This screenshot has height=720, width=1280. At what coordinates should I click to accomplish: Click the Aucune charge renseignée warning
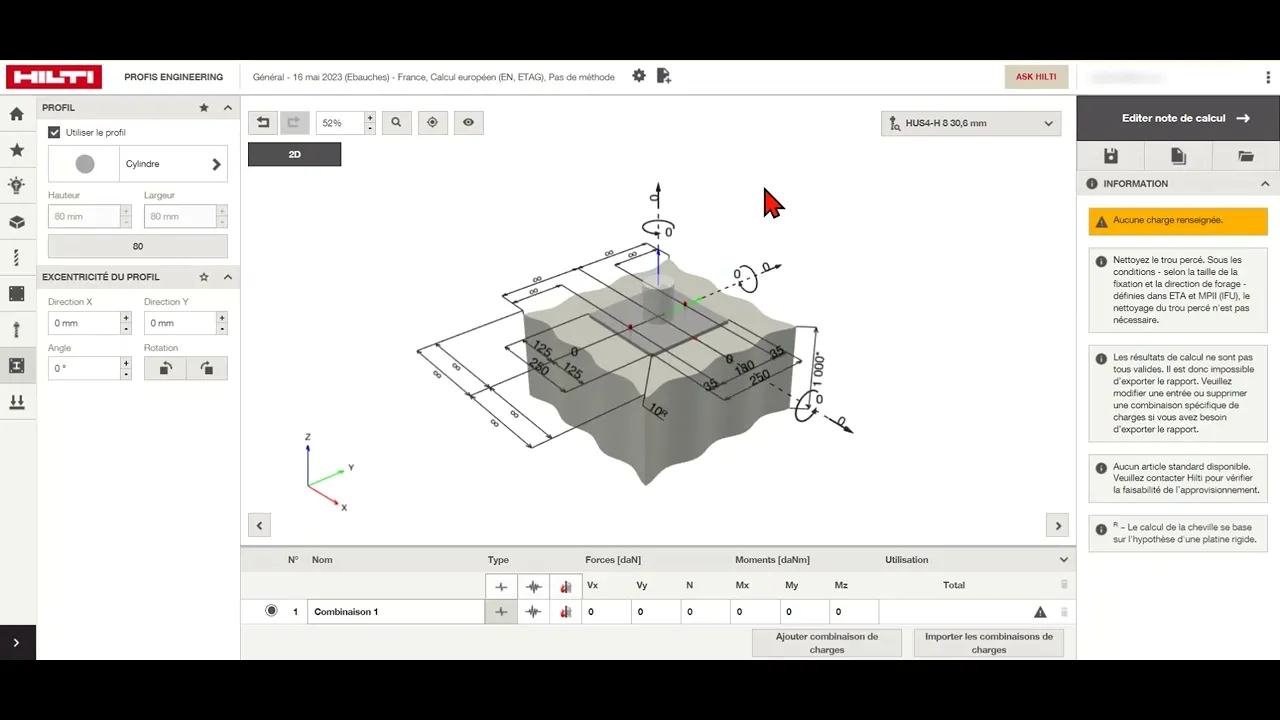click(1178, 221)
